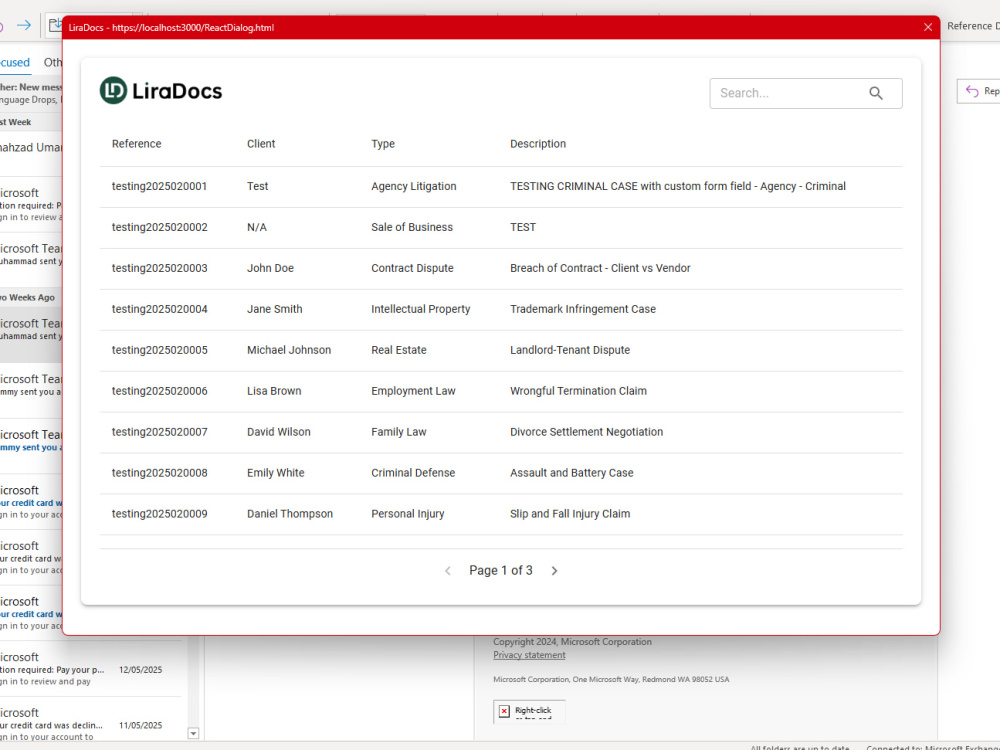Select reference testing2025020003
The height and width of the screenshot is (750, 1000).
pos(159,268)
